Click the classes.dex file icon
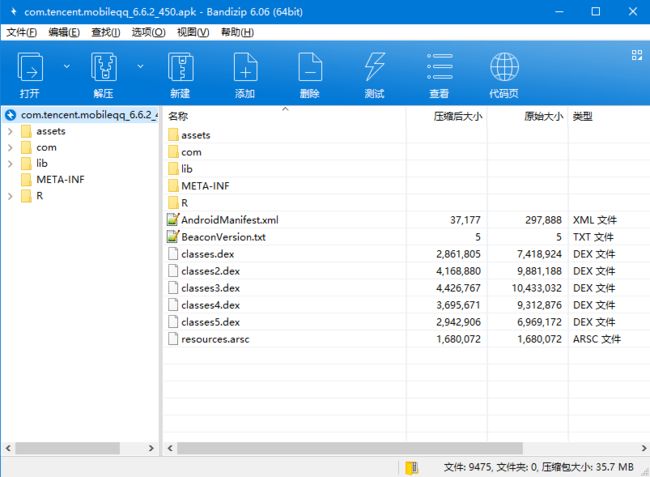650x477 pixels. [173, 254]
